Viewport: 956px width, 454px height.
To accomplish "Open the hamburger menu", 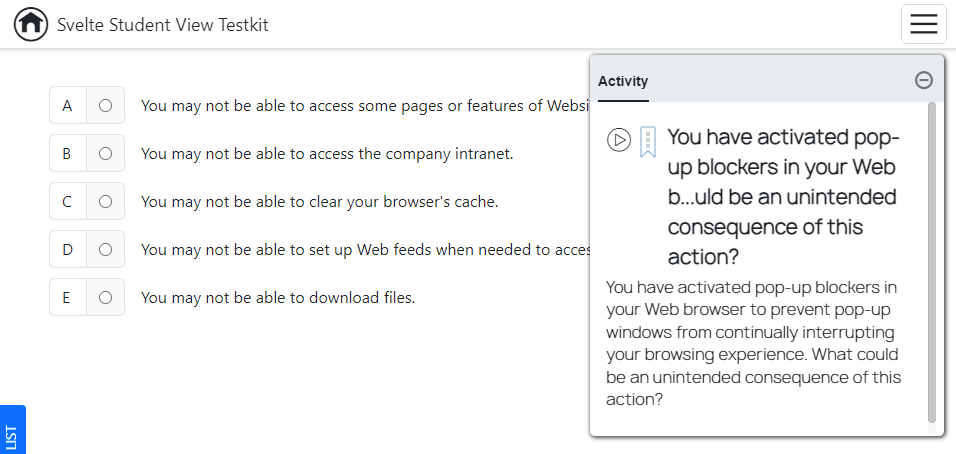I will [x=923, y=24].
